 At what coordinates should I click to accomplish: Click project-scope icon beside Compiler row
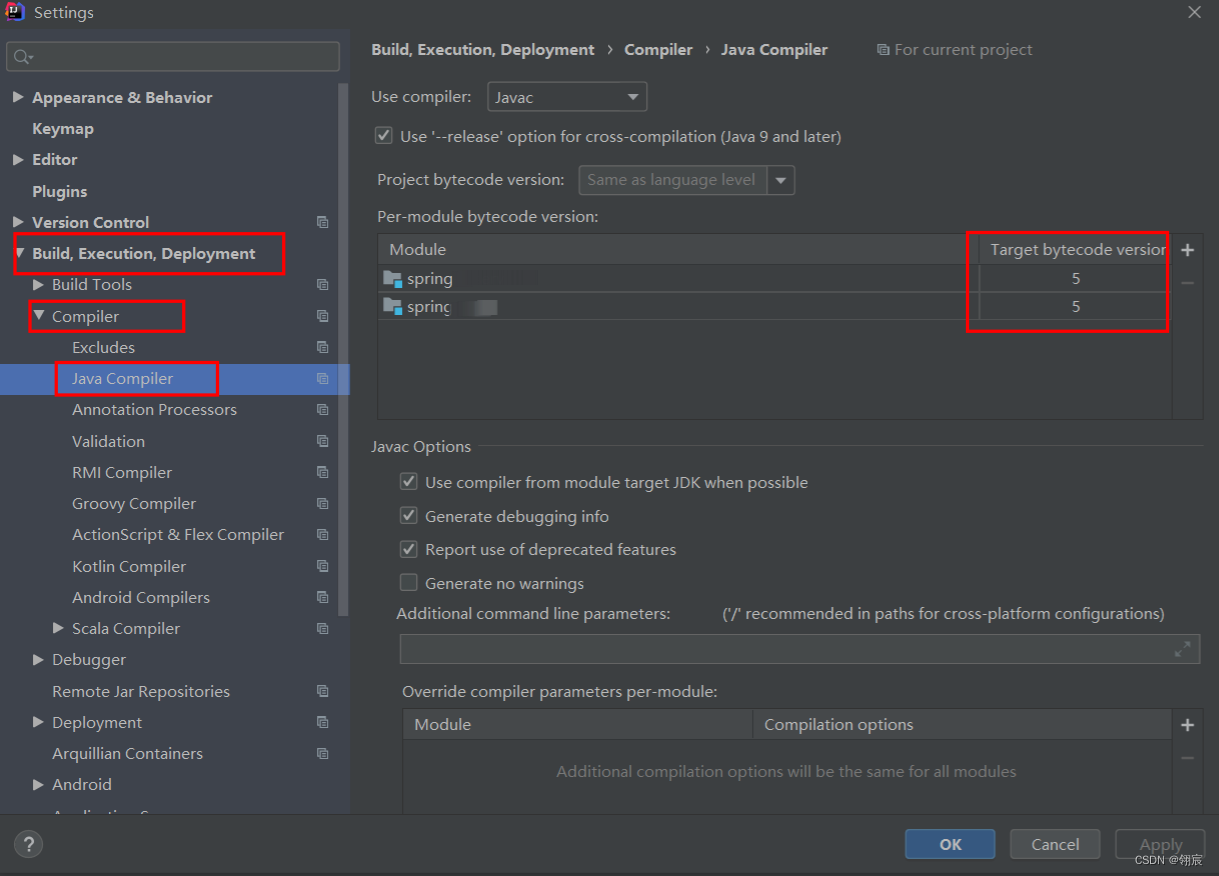click(x=322, y=316)
